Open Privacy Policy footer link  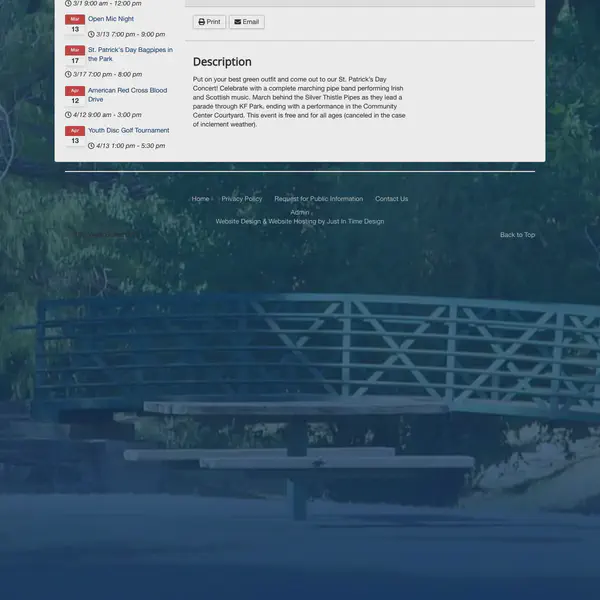tap(242, 199)
